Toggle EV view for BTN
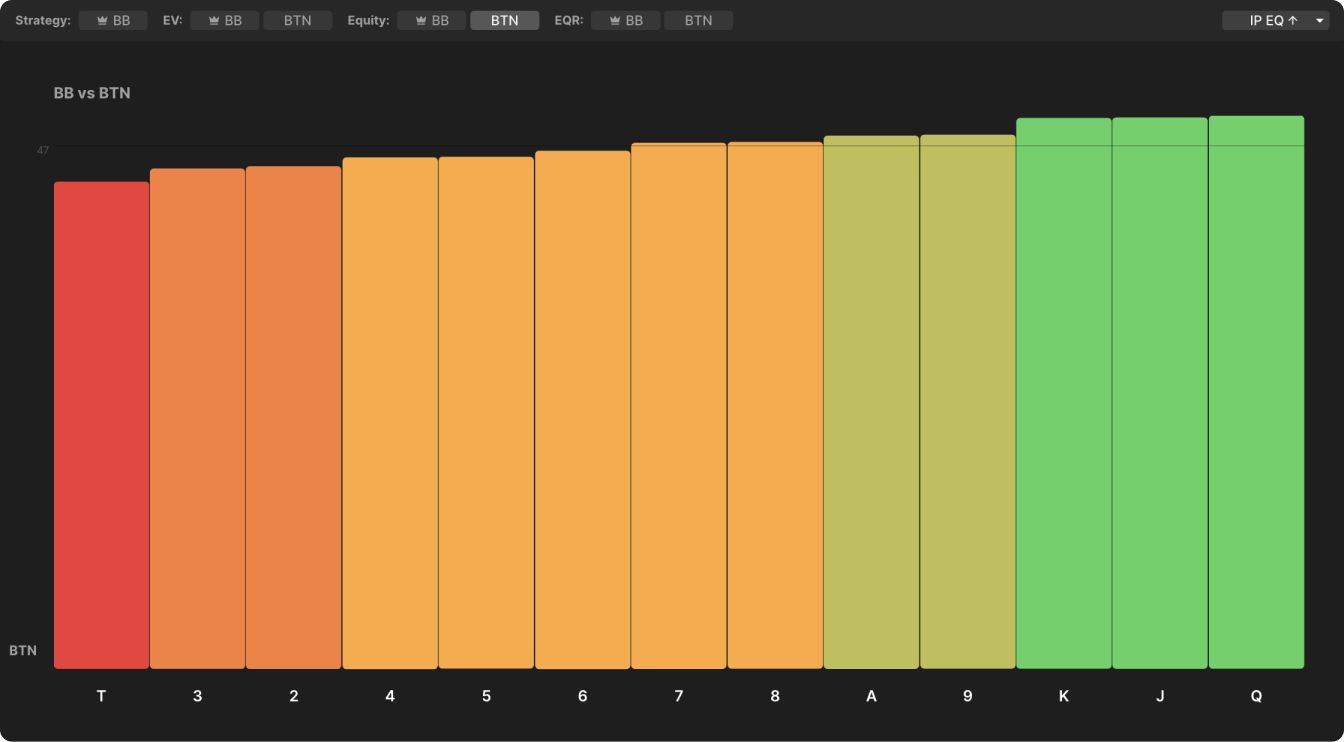This screenshot has height=742, width=1344. click(297, 20)
